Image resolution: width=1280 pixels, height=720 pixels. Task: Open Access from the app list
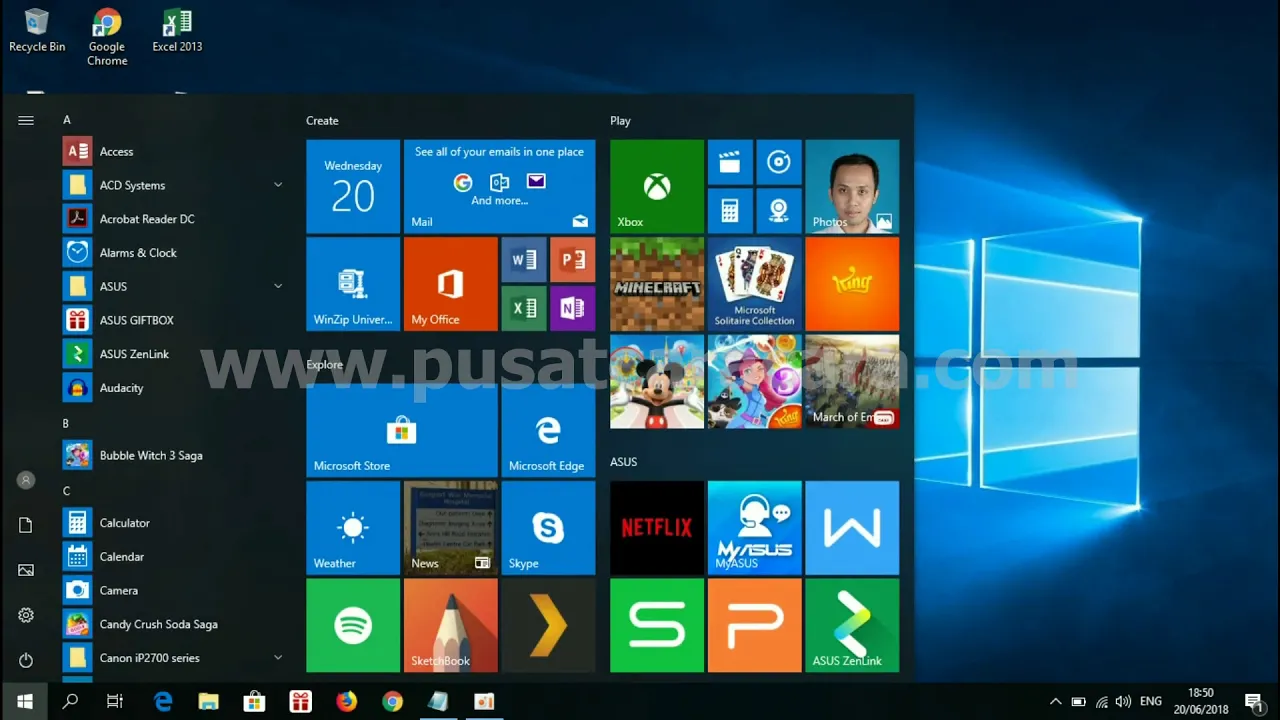[174, 152]
